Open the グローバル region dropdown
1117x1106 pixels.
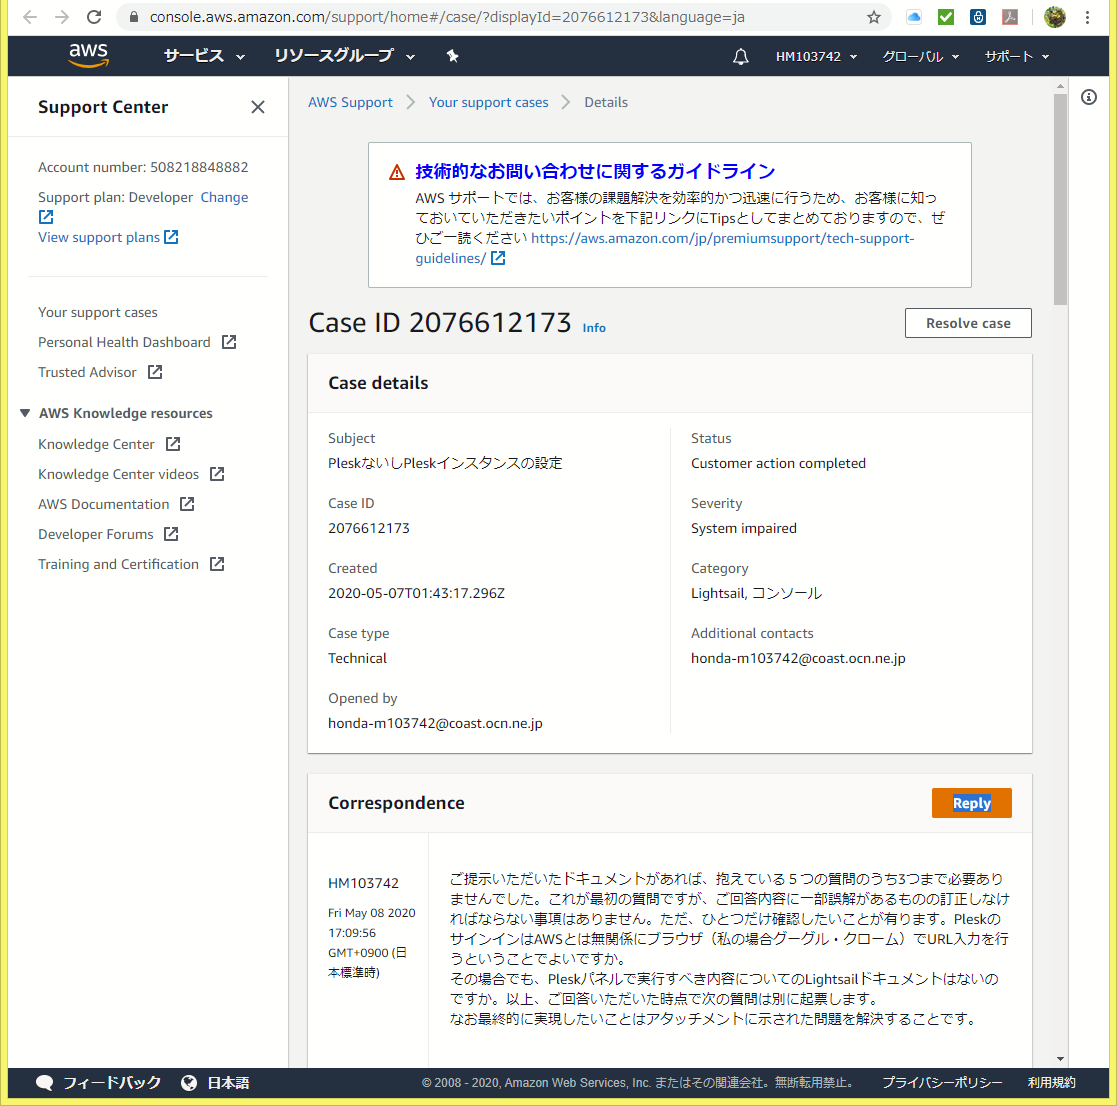(920, 56)
